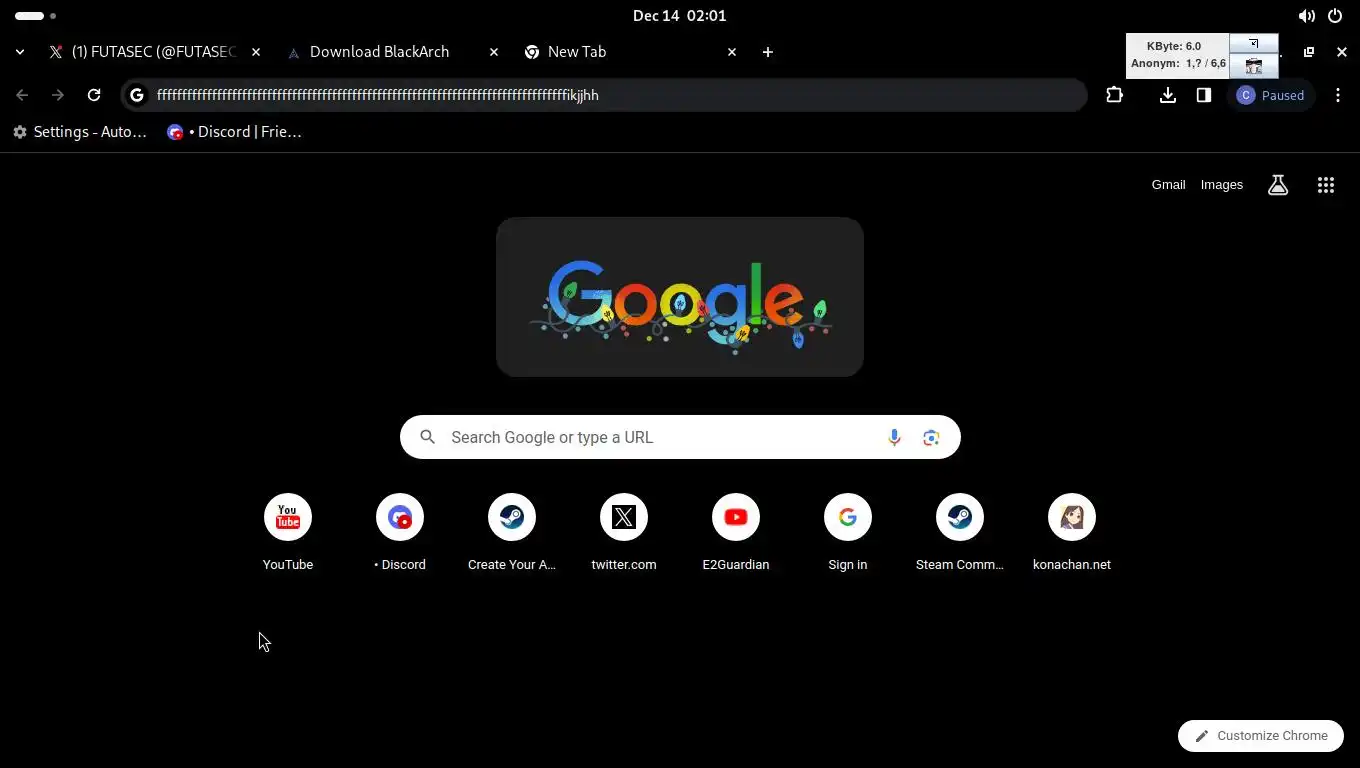Click the shrink arrow button in Anonym widget
Screen dimensions: 1360x768
coord(1254,43)
